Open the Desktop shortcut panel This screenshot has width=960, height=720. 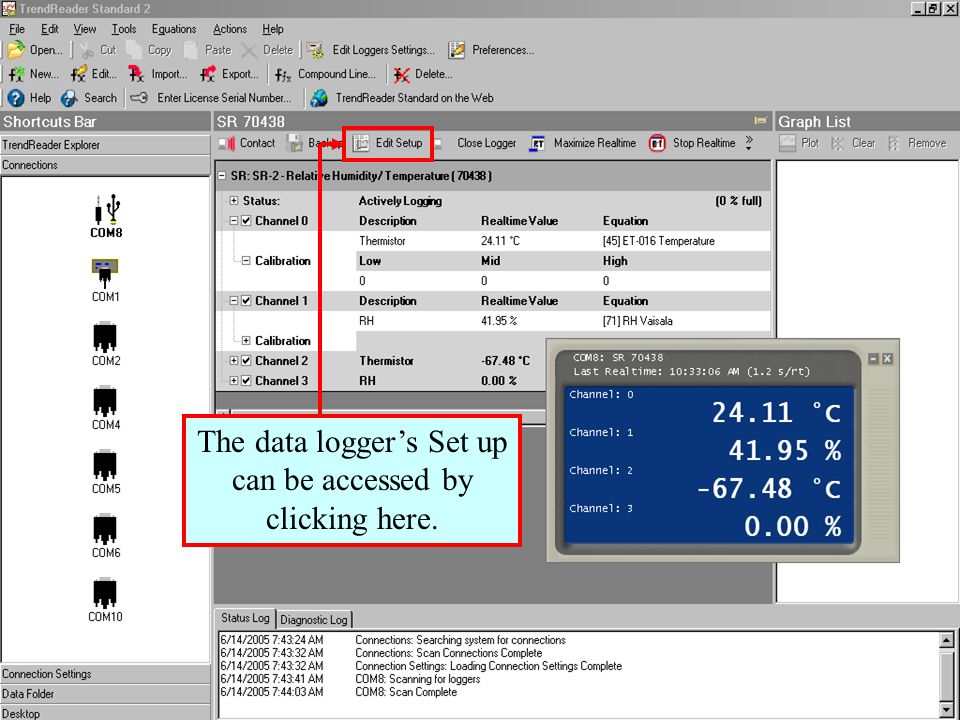[105, 713]
